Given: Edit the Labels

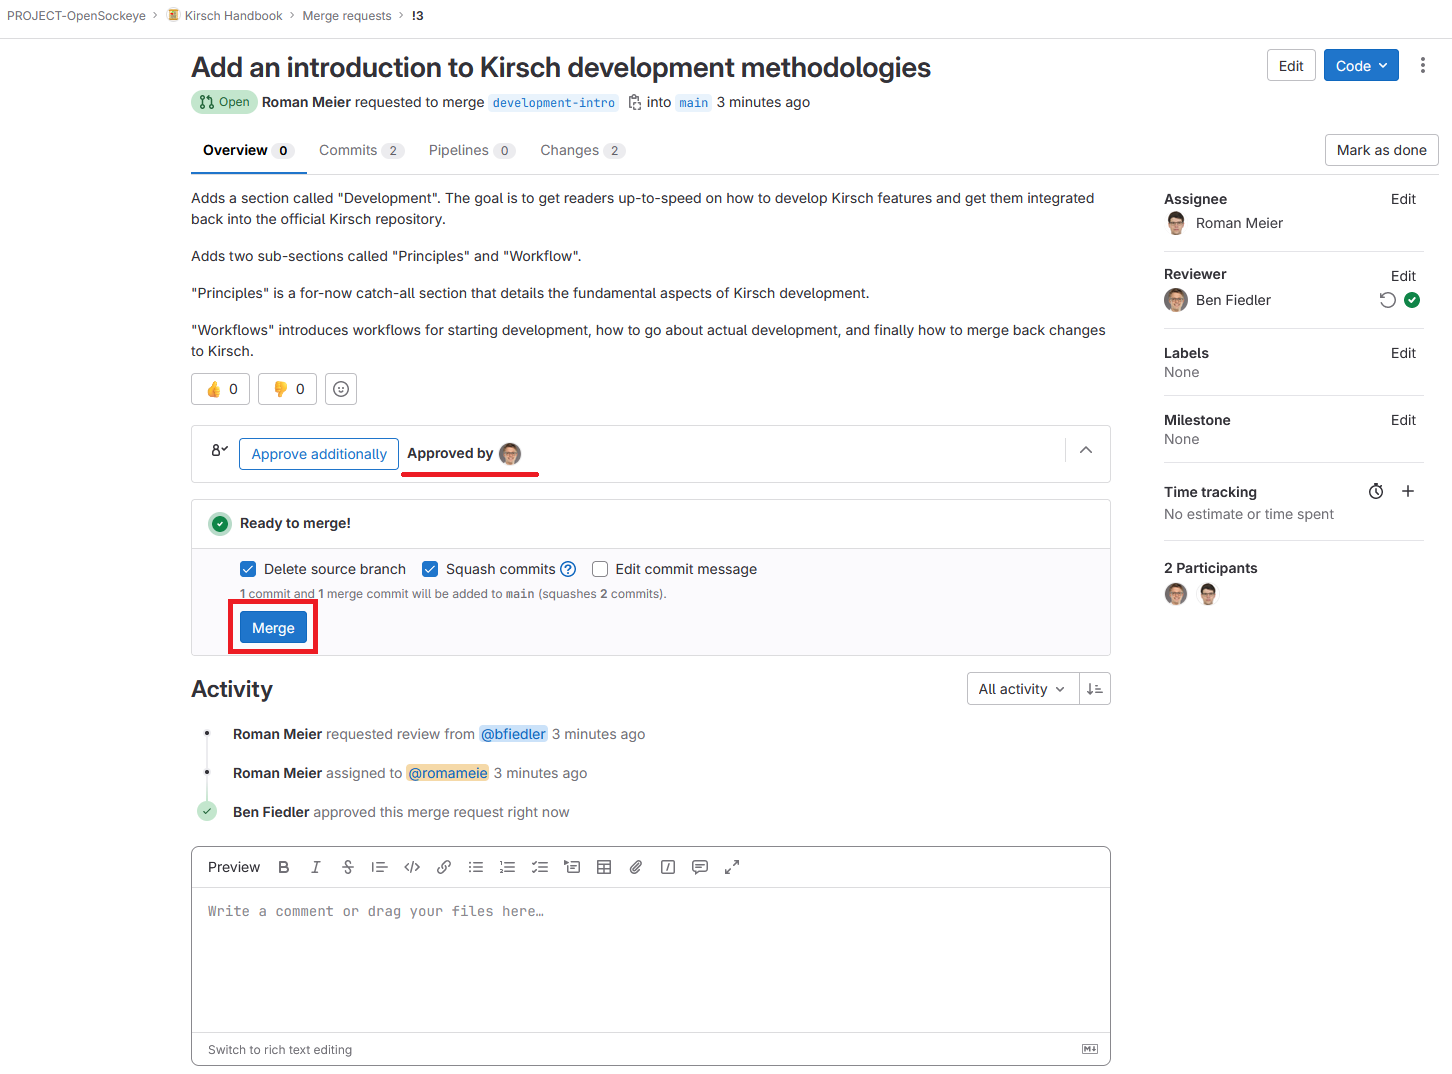Looking at the screenshot, I should point(1403,353).
